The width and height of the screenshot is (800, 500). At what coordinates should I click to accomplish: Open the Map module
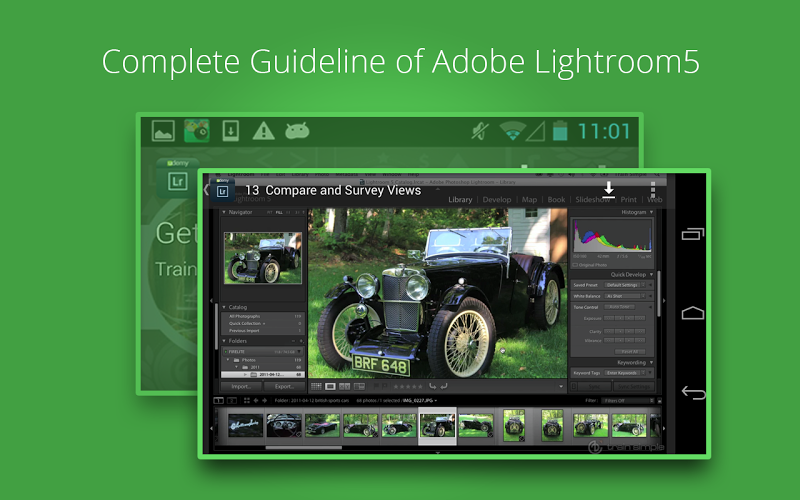click(529, 200)
